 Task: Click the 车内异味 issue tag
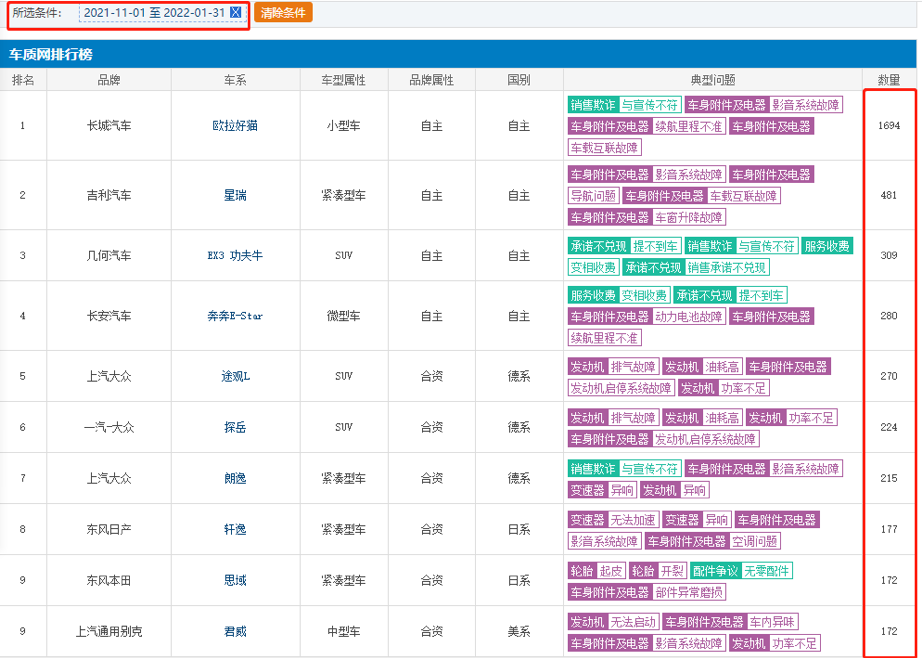pos(773,622)
